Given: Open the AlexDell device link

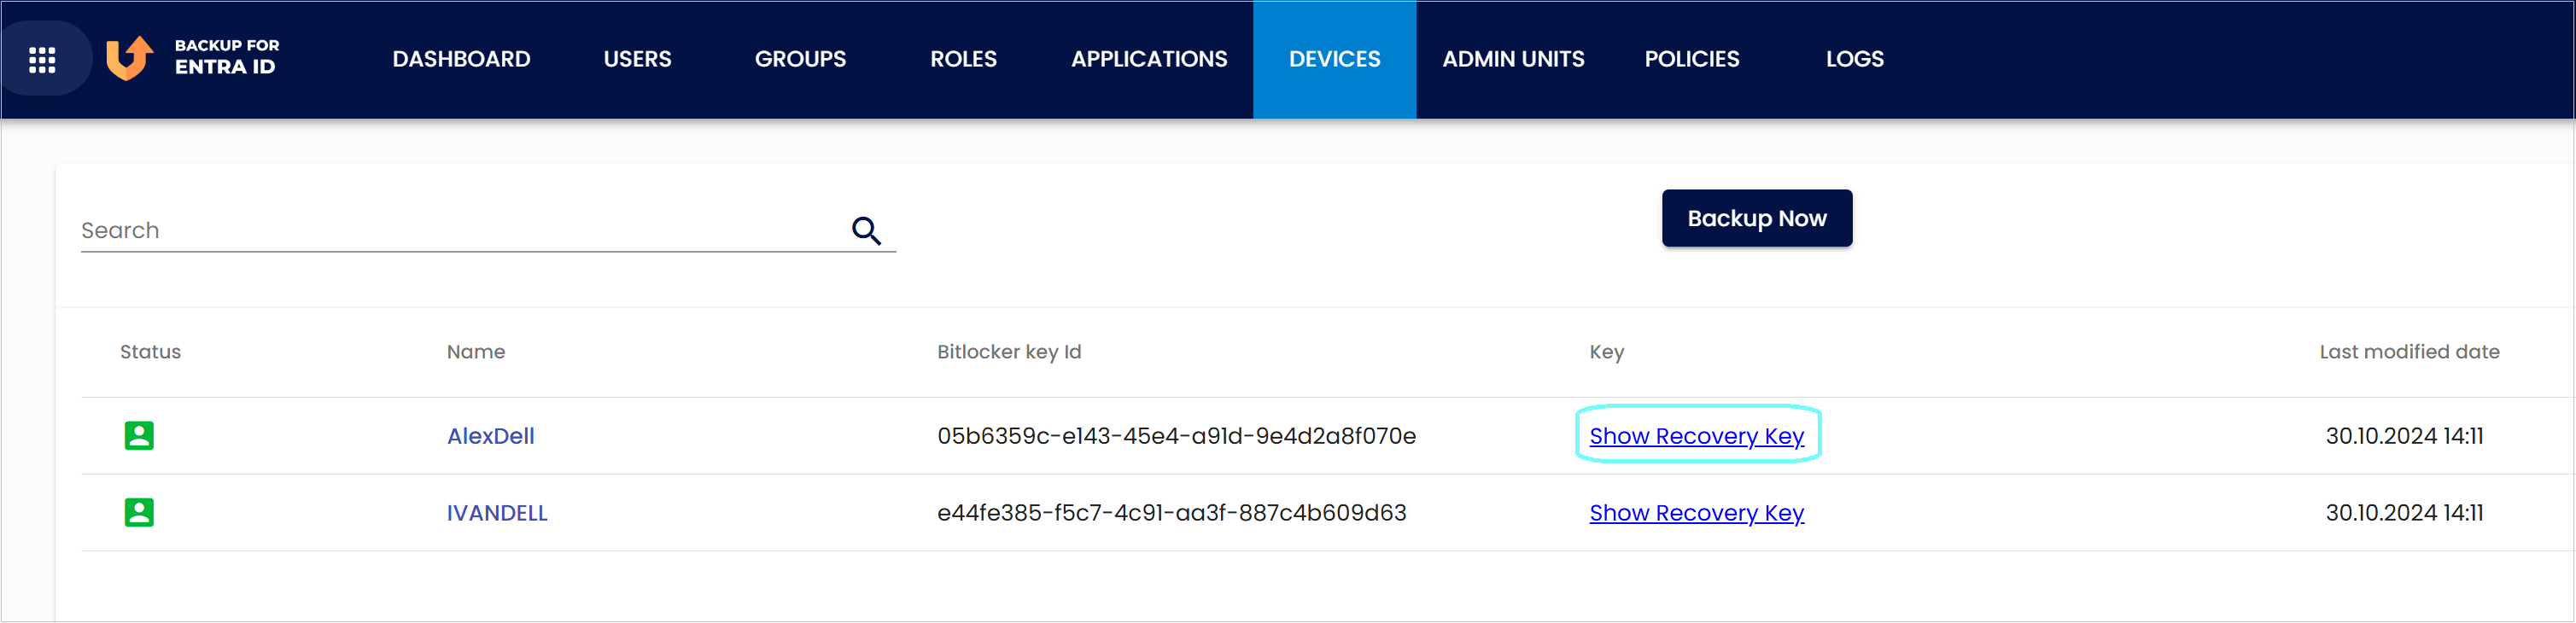Looking at the screenshot, I should tap(490, 436).
